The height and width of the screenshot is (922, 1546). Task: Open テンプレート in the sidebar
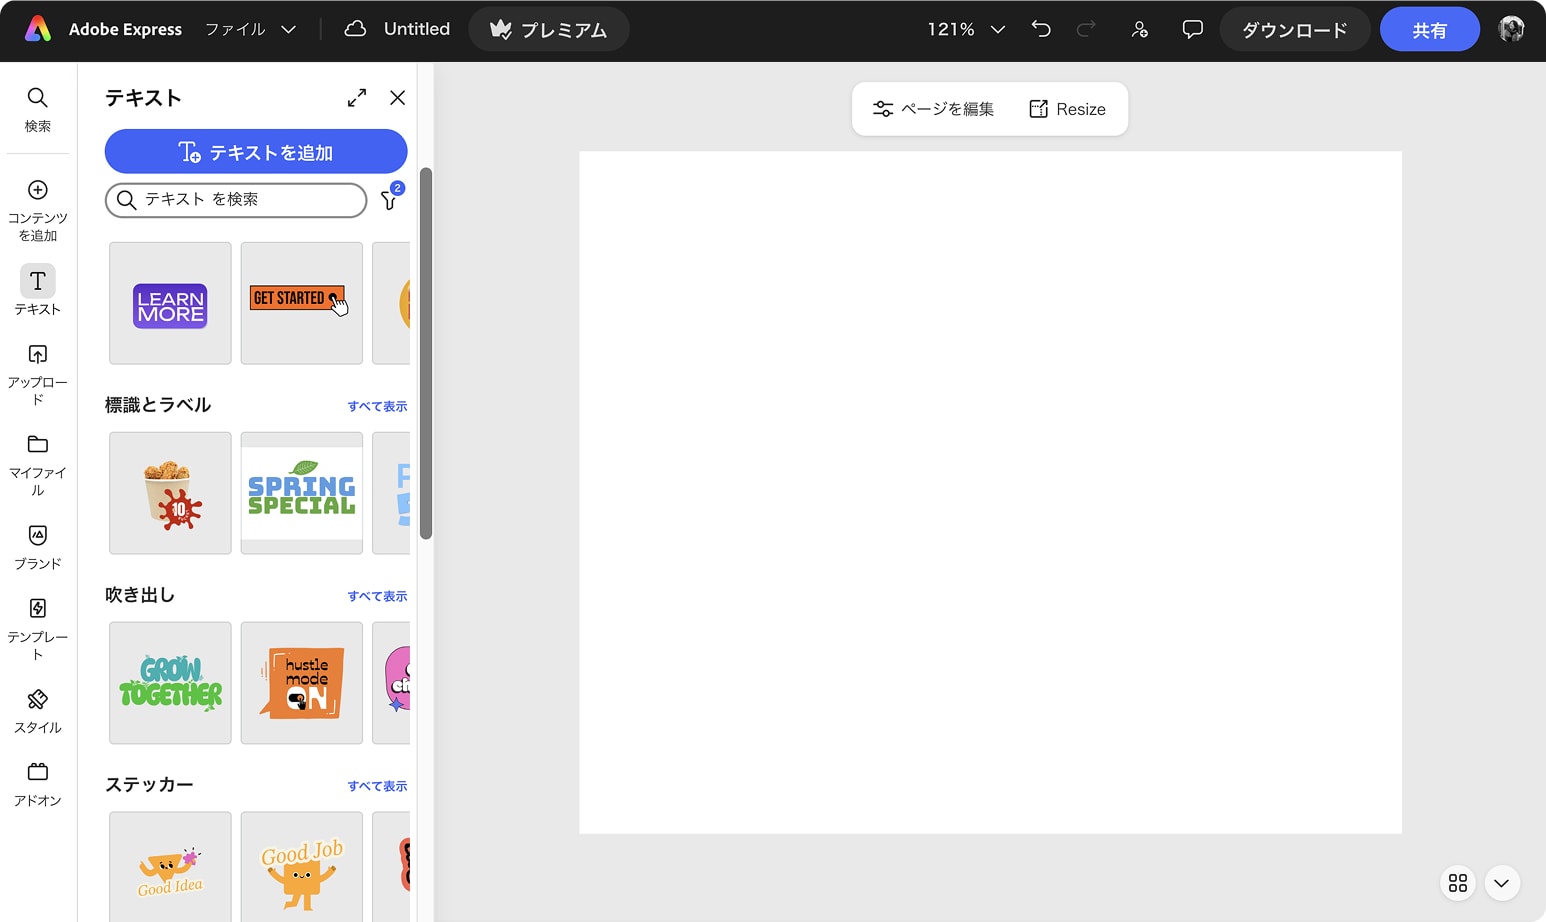point(38,629)
